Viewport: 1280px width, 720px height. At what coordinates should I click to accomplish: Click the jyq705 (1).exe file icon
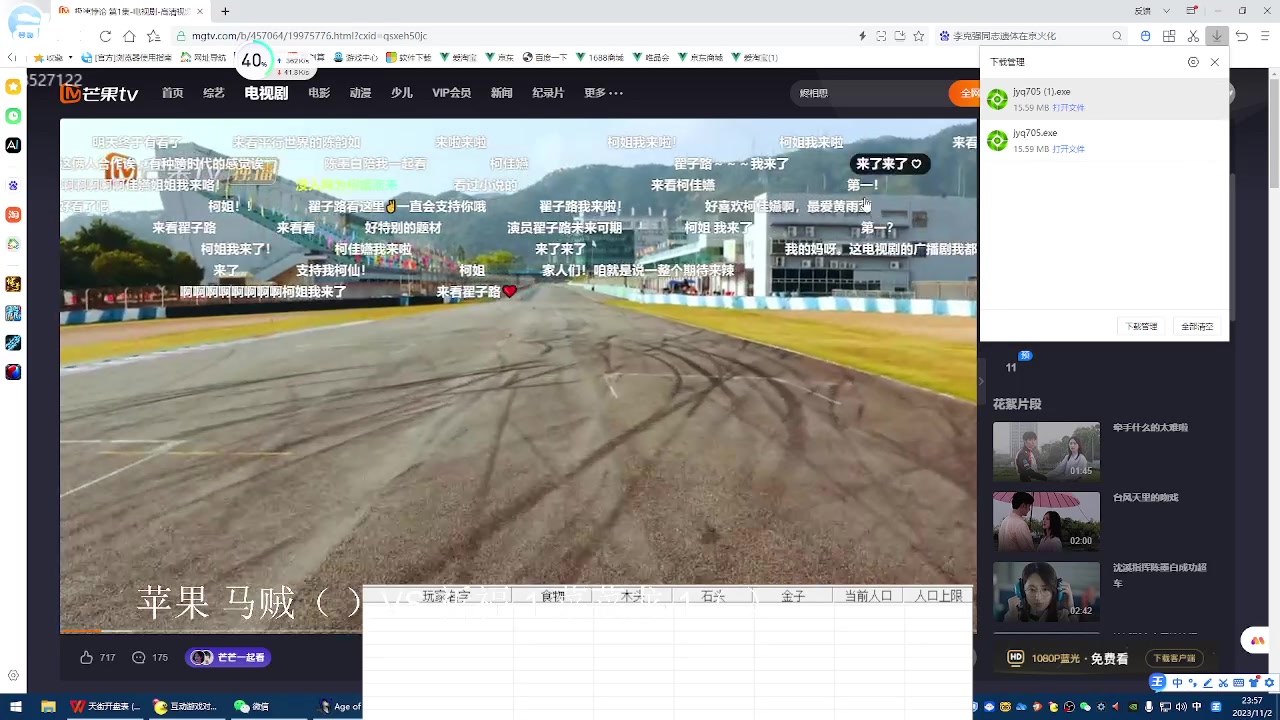[997, 99]
